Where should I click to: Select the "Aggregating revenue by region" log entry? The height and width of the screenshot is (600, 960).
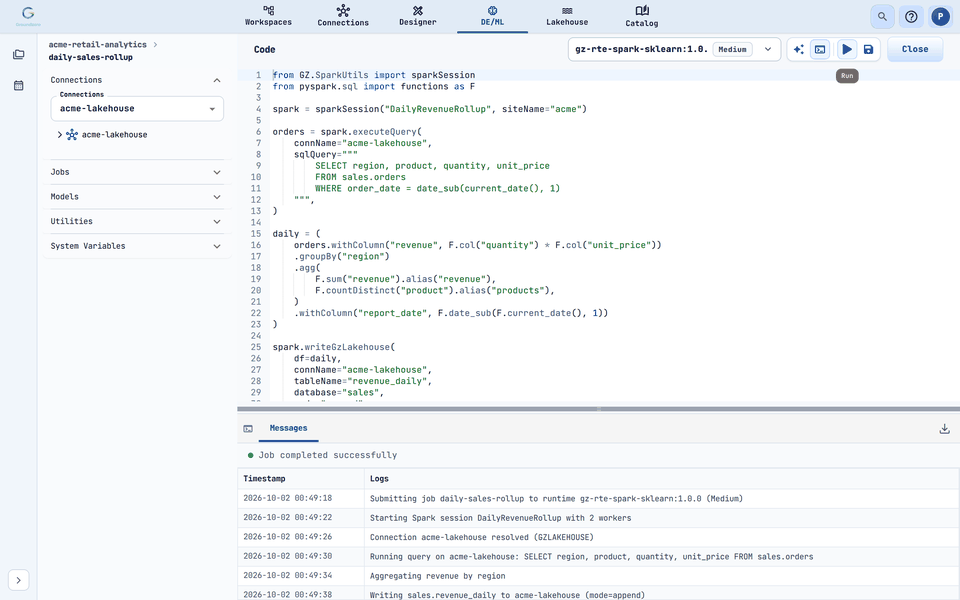point(437,576)
